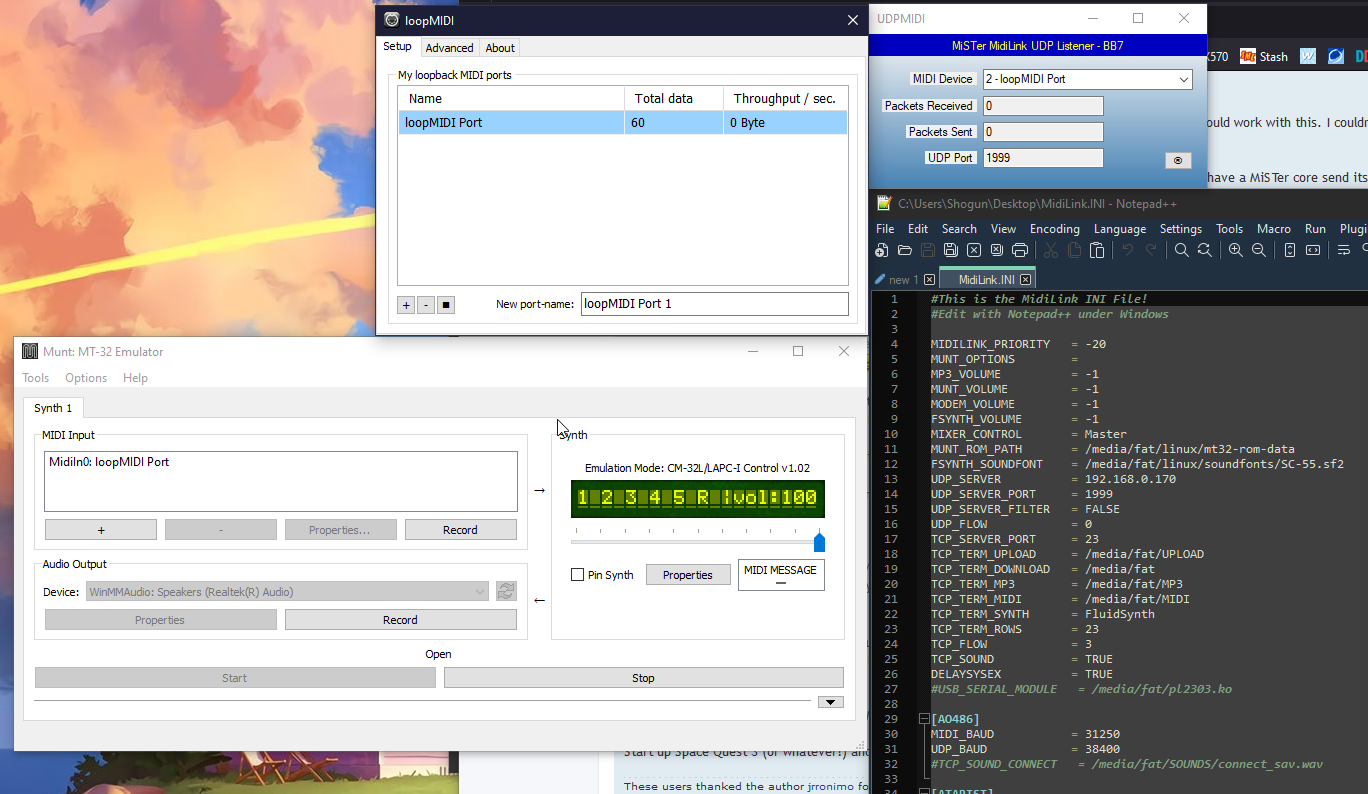Click Replace icon in Notepad++ toolbar

point(1205,250)
